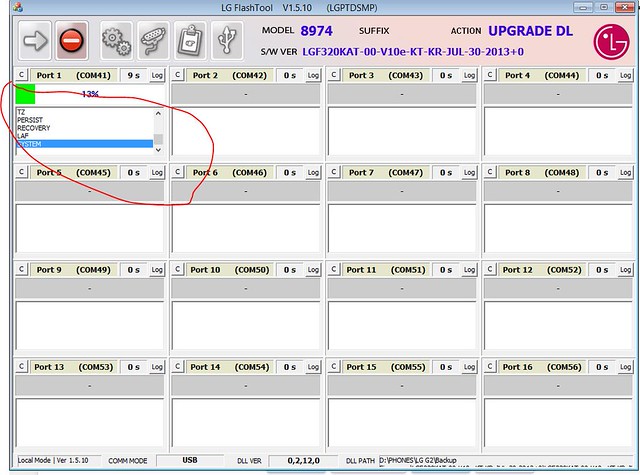Click the LG logo icon
The image size is (640, 475).
point(606,43)
